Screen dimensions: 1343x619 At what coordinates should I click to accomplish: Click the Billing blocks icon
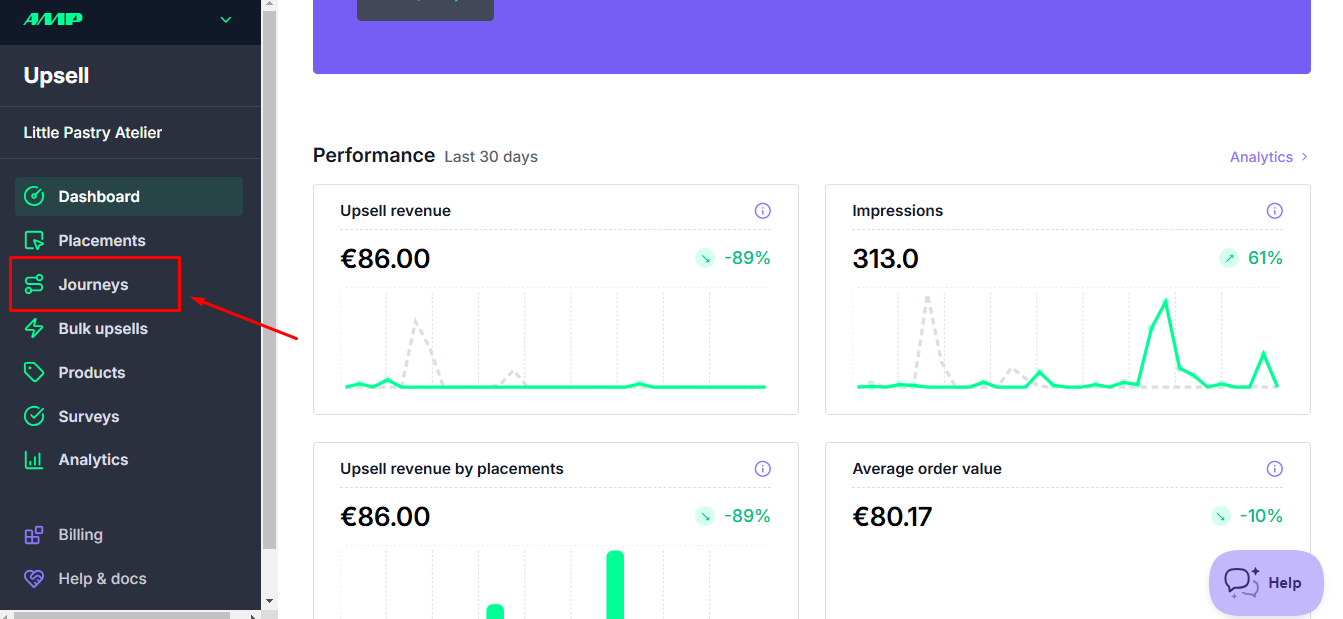(34, 535)
